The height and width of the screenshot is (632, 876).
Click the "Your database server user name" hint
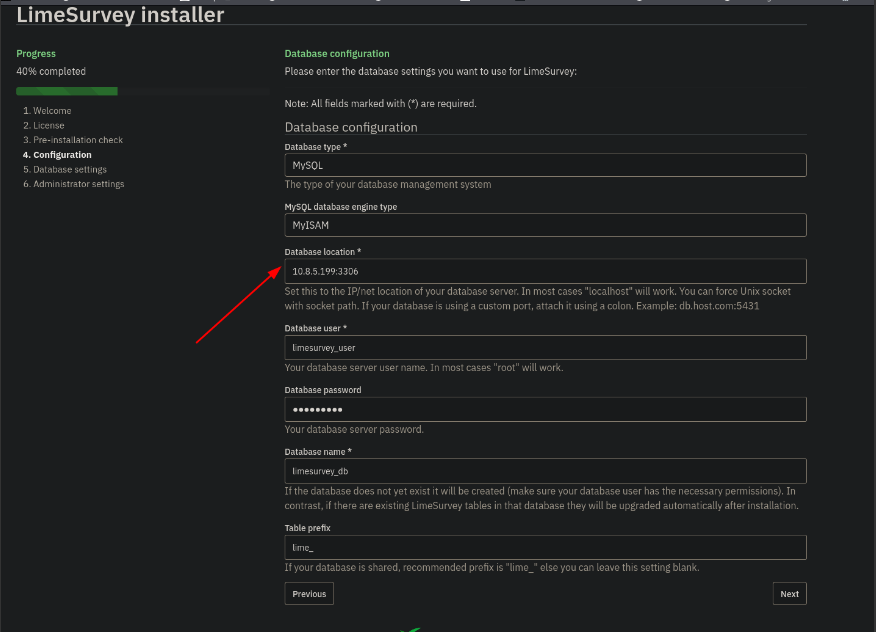coord(424,368)
